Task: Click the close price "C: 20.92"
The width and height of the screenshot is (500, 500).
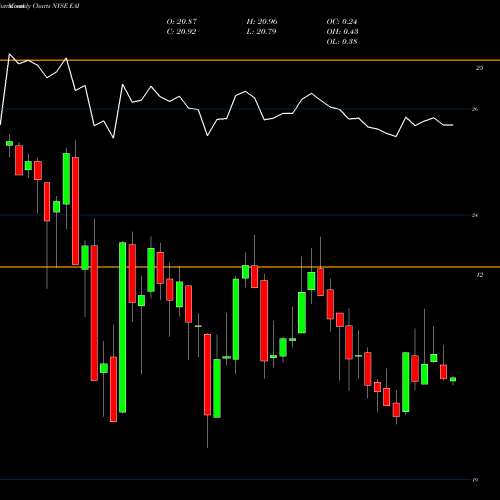Action: pos(181,32)
